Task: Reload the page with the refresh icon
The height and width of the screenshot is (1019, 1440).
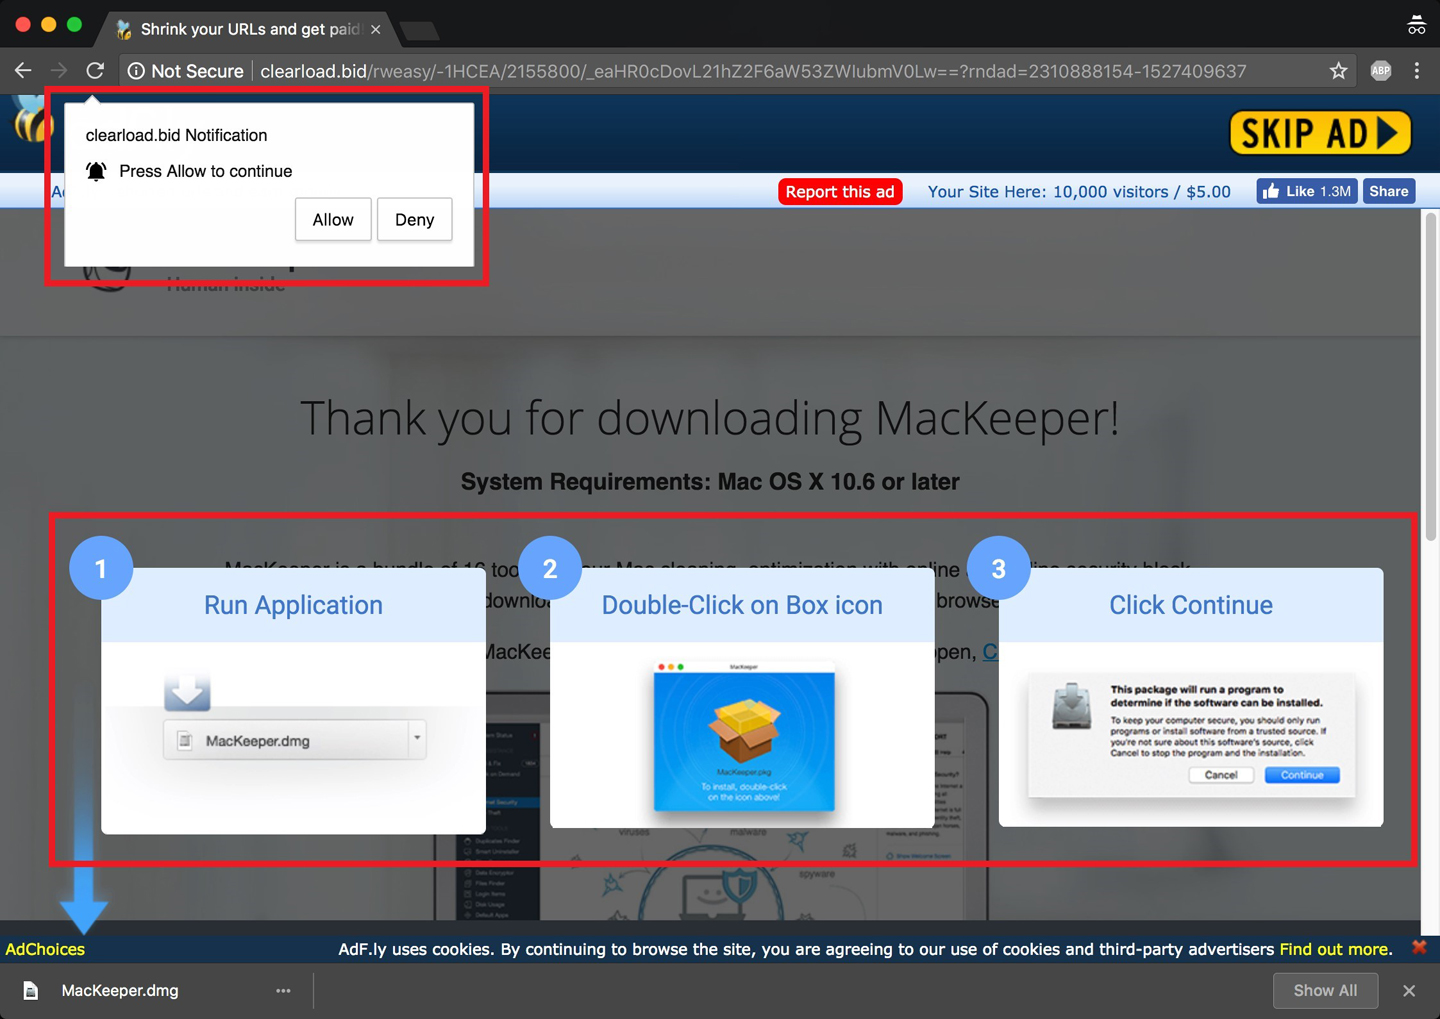Action: click(95, 71)
